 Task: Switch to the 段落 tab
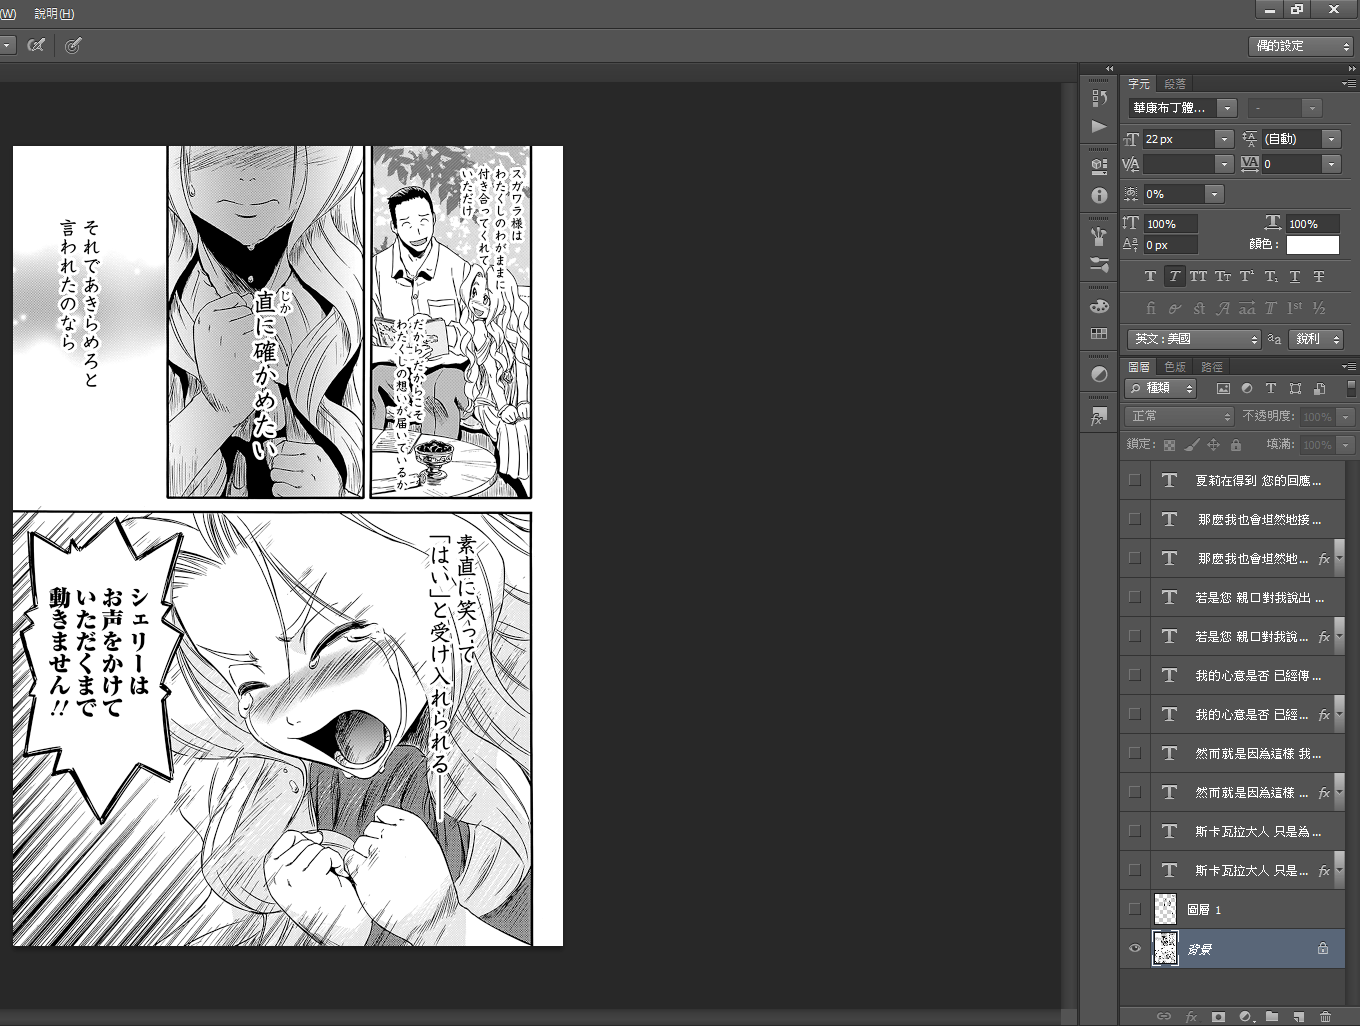[x=1175, y=84]
